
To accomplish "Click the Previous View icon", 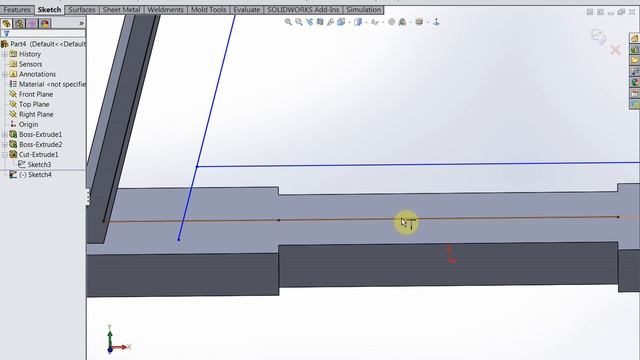I will coord(309,22).
